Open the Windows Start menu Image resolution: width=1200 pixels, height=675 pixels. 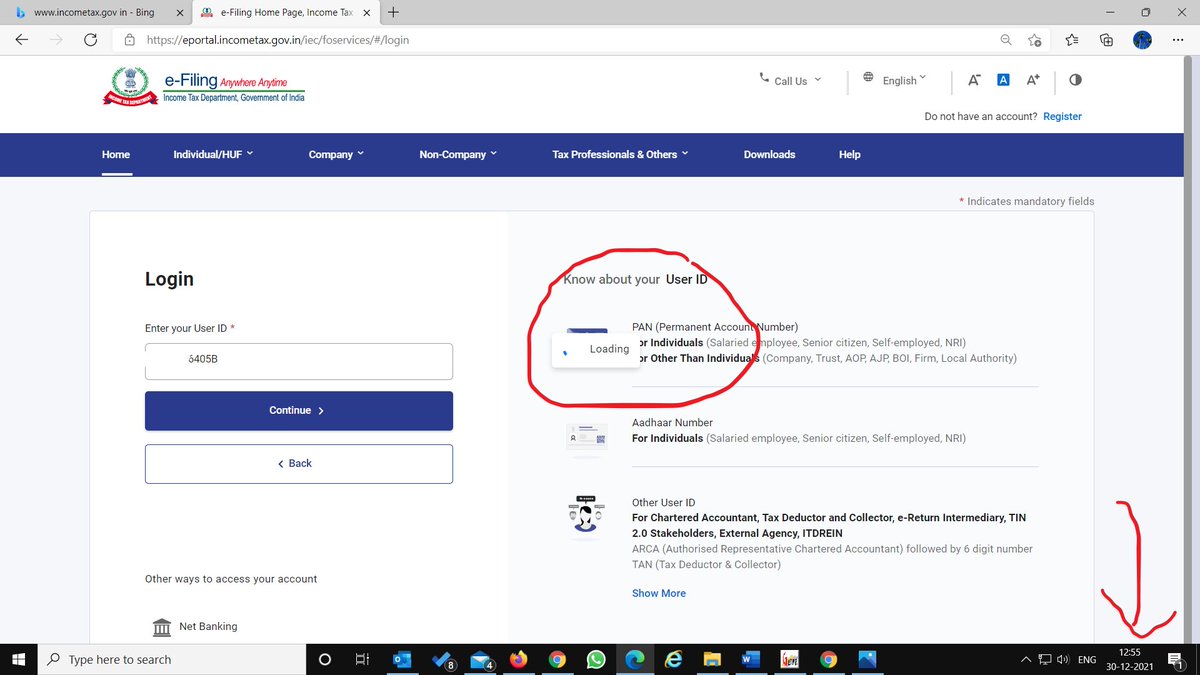tap(18, 659)
